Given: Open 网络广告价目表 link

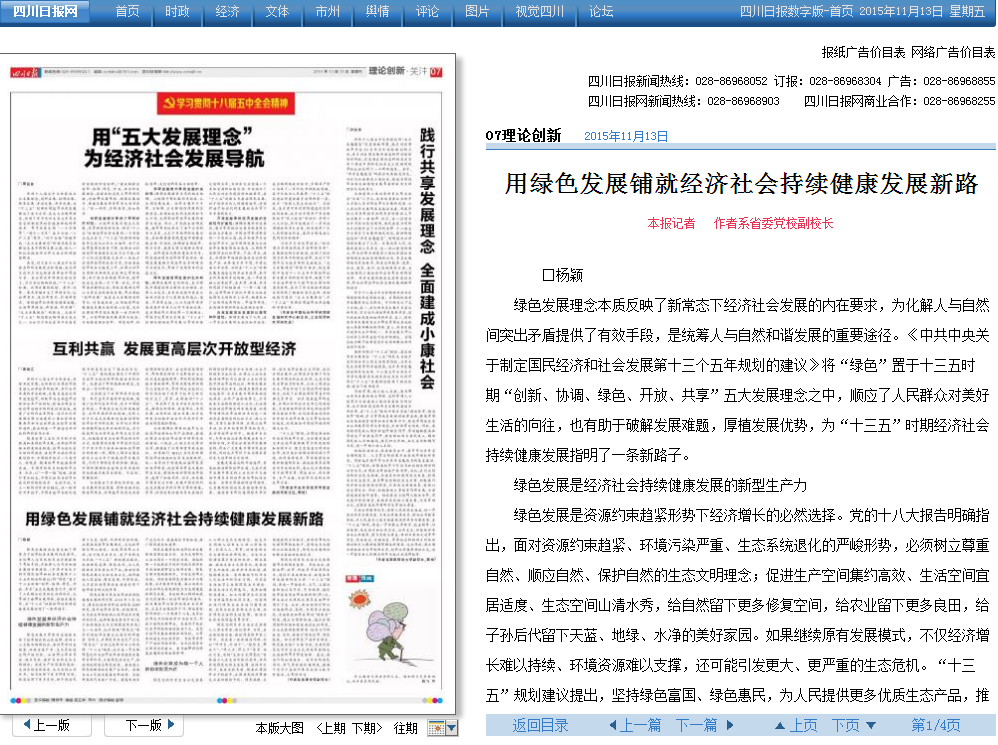Looking at the screenshot, I should point(953,52).
